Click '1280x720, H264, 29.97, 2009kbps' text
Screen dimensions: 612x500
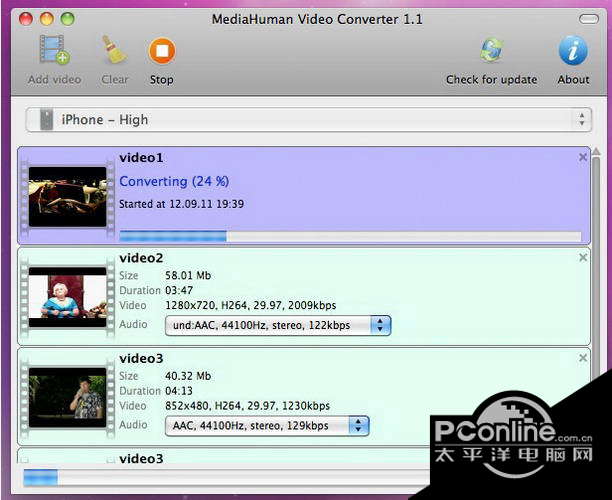(x=251, y=305)
